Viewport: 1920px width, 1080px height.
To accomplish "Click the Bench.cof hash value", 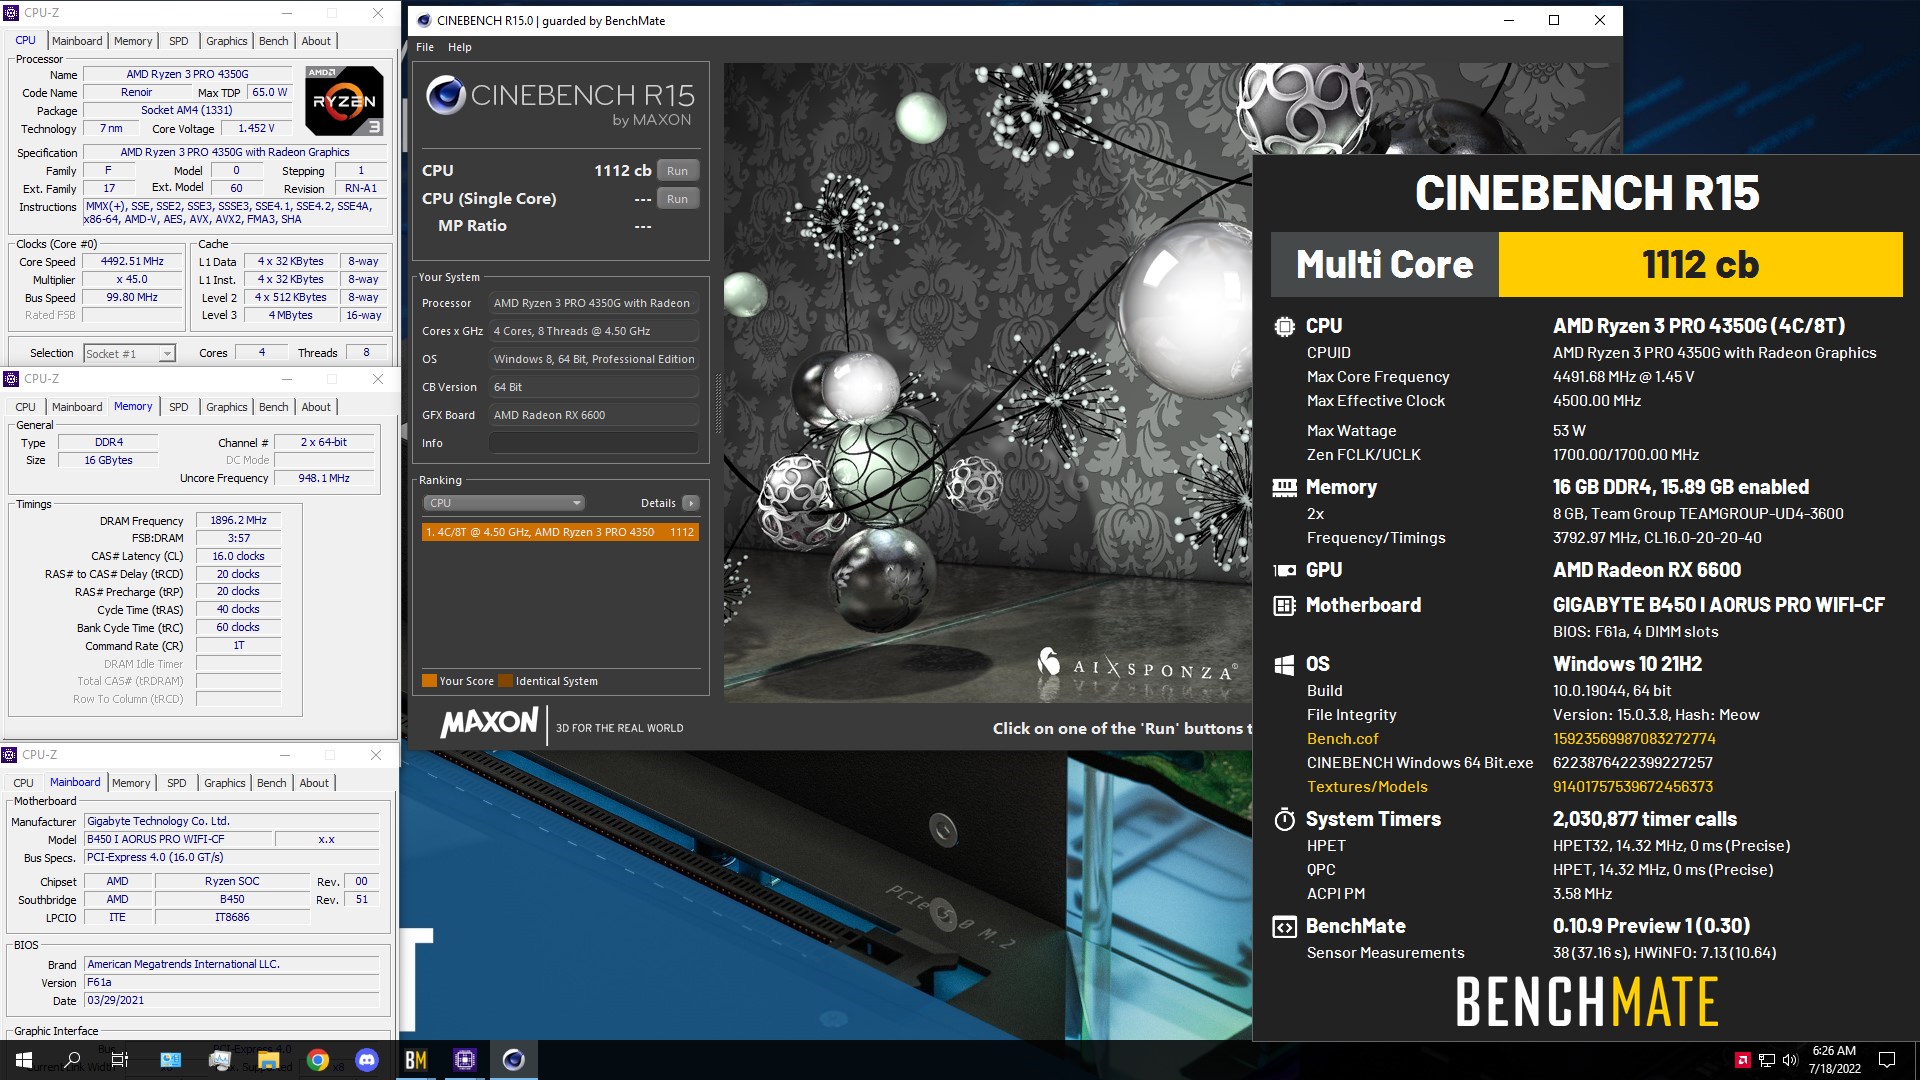I will [x=1634, y=739].
